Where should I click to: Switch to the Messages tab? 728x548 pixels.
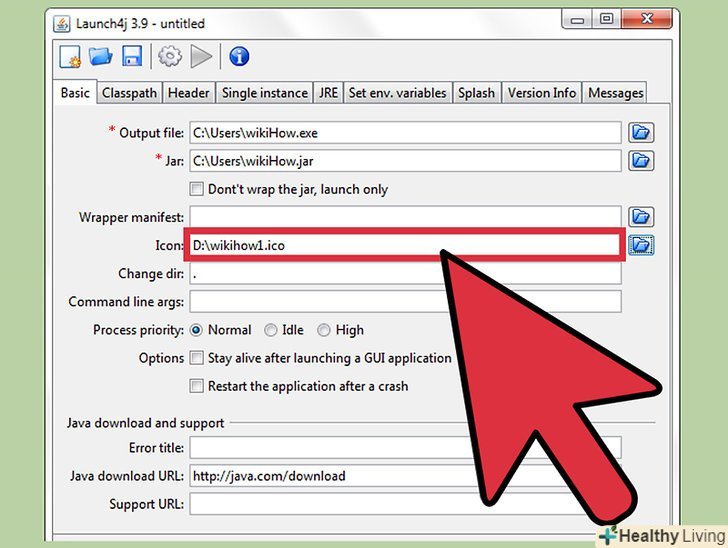coord(616,93)
